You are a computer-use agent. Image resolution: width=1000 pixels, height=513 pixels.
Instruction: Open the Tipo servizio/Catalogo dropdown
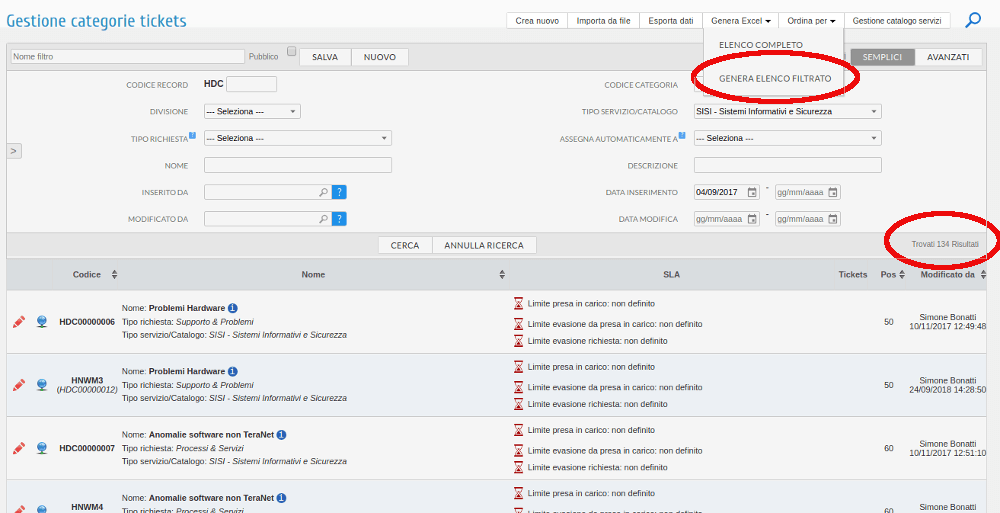pos(788,111)
